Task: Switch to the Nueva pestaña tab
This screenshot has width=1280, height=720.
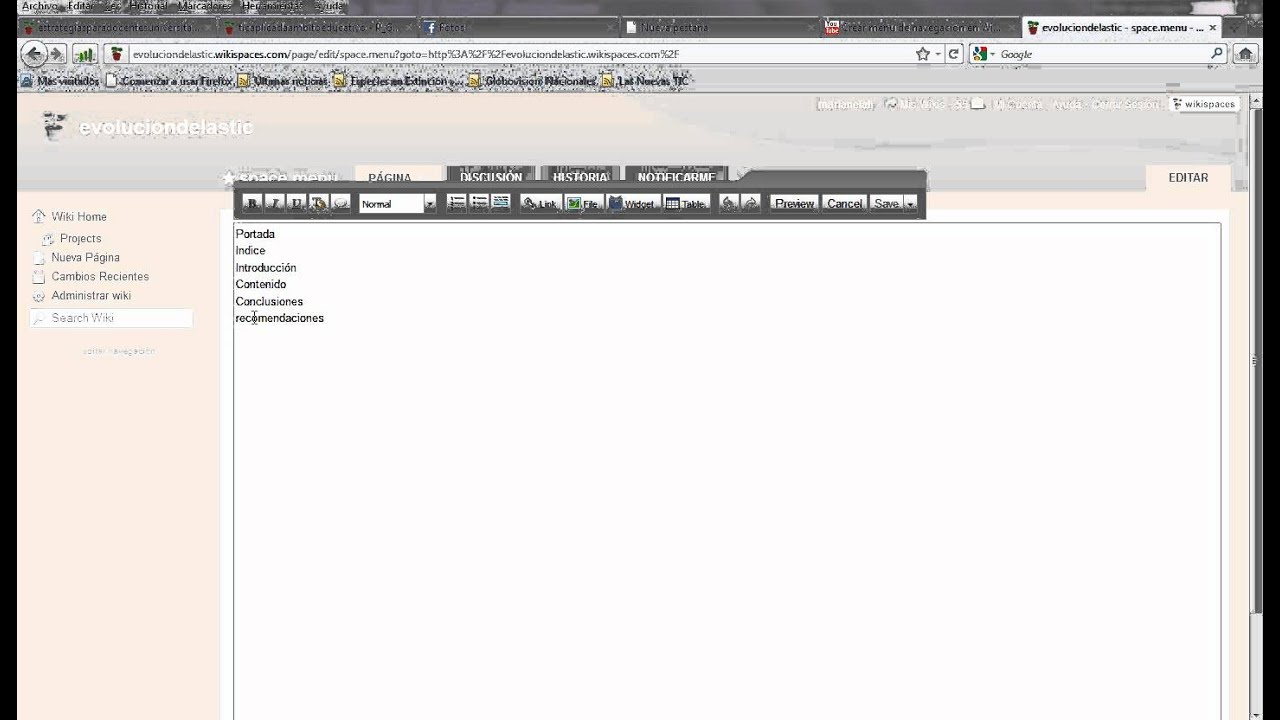Action: (717, 27)
